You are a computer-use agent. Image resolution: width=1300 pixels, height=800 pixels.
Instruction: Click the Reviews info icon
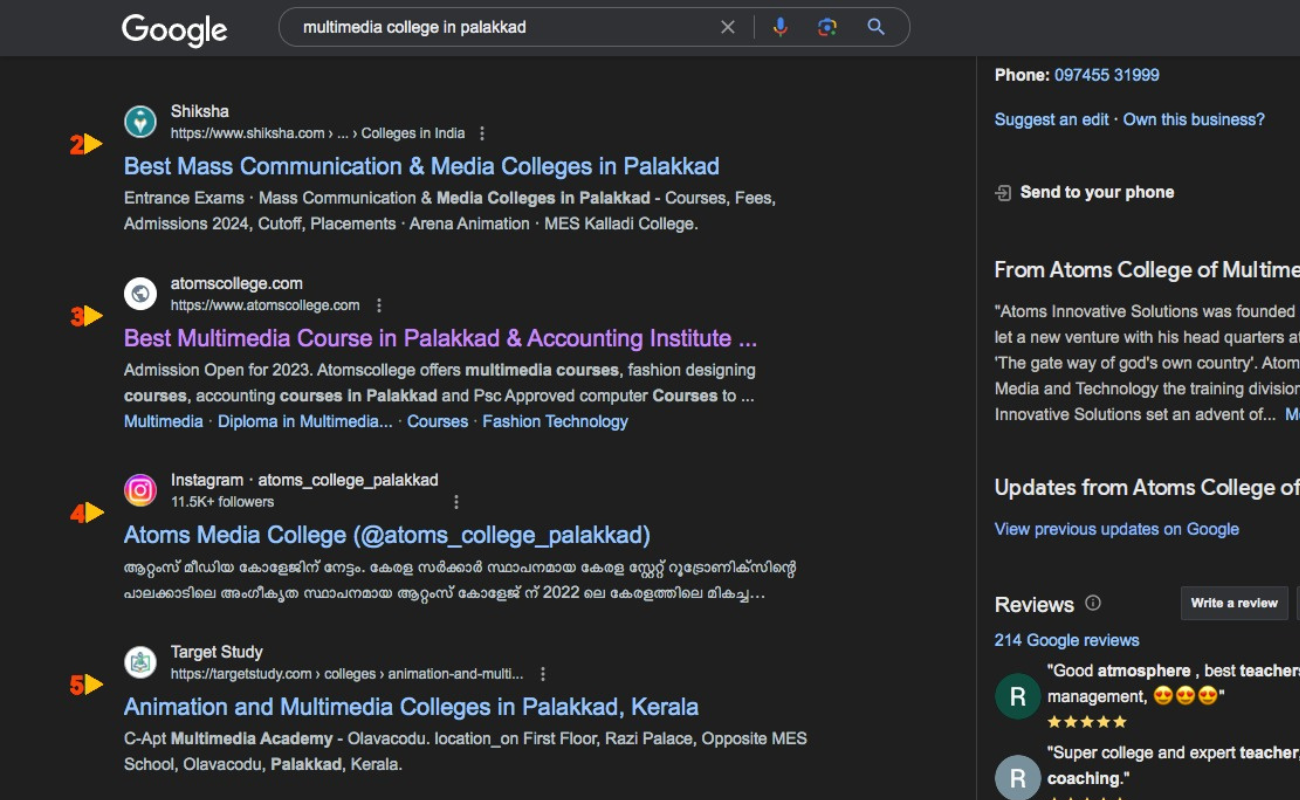click(x=1093, y=603)
